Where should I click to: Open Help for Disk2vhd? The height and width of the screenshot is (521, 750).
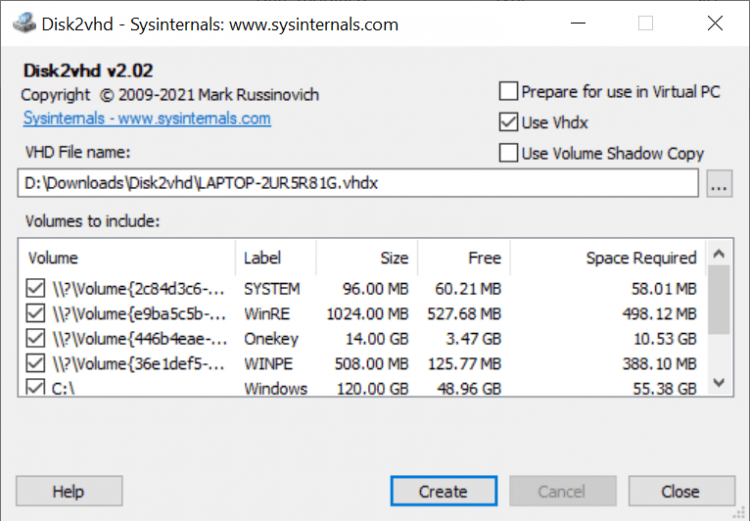click(69, 491)
